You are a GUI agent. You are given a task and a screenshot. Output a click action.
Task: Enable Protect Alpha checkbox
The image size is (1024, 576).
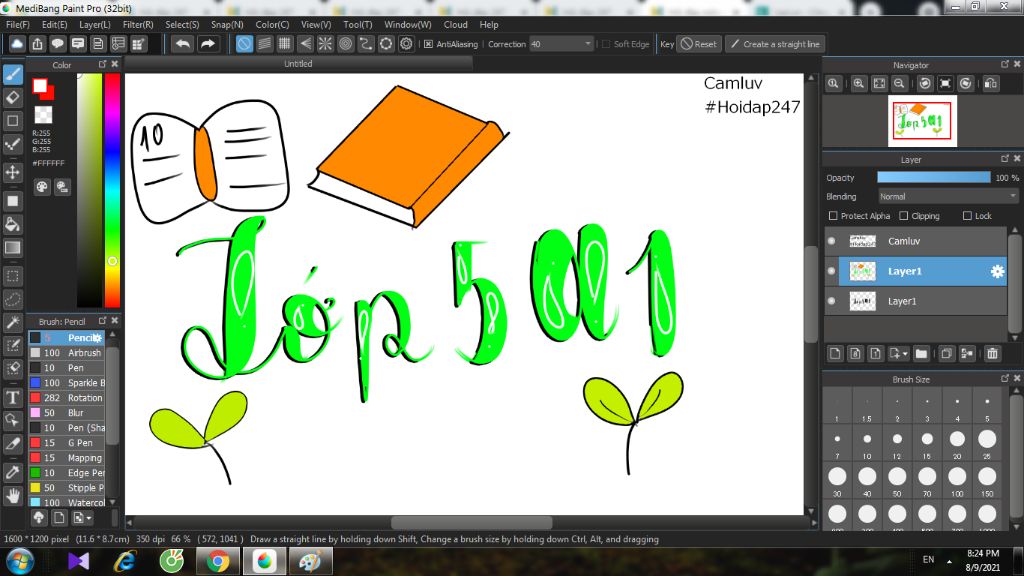tap(833, 216)
